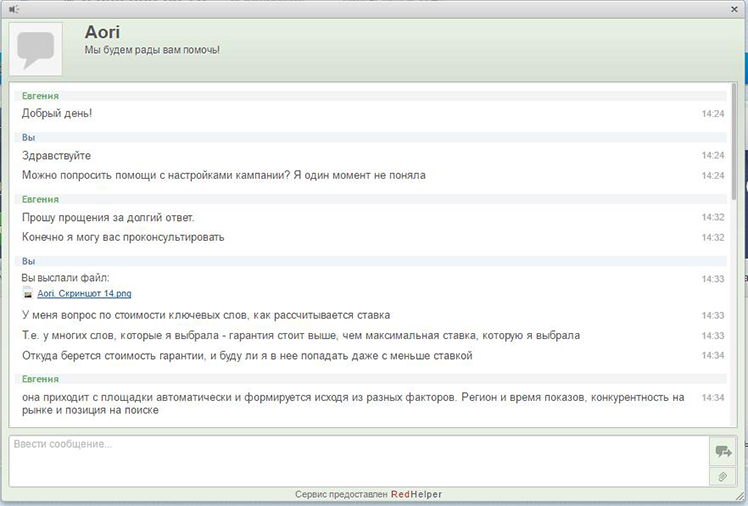This screenshot has width=748, height=506.
Task: Close the Aori chat window
Action: pos(735,9)
